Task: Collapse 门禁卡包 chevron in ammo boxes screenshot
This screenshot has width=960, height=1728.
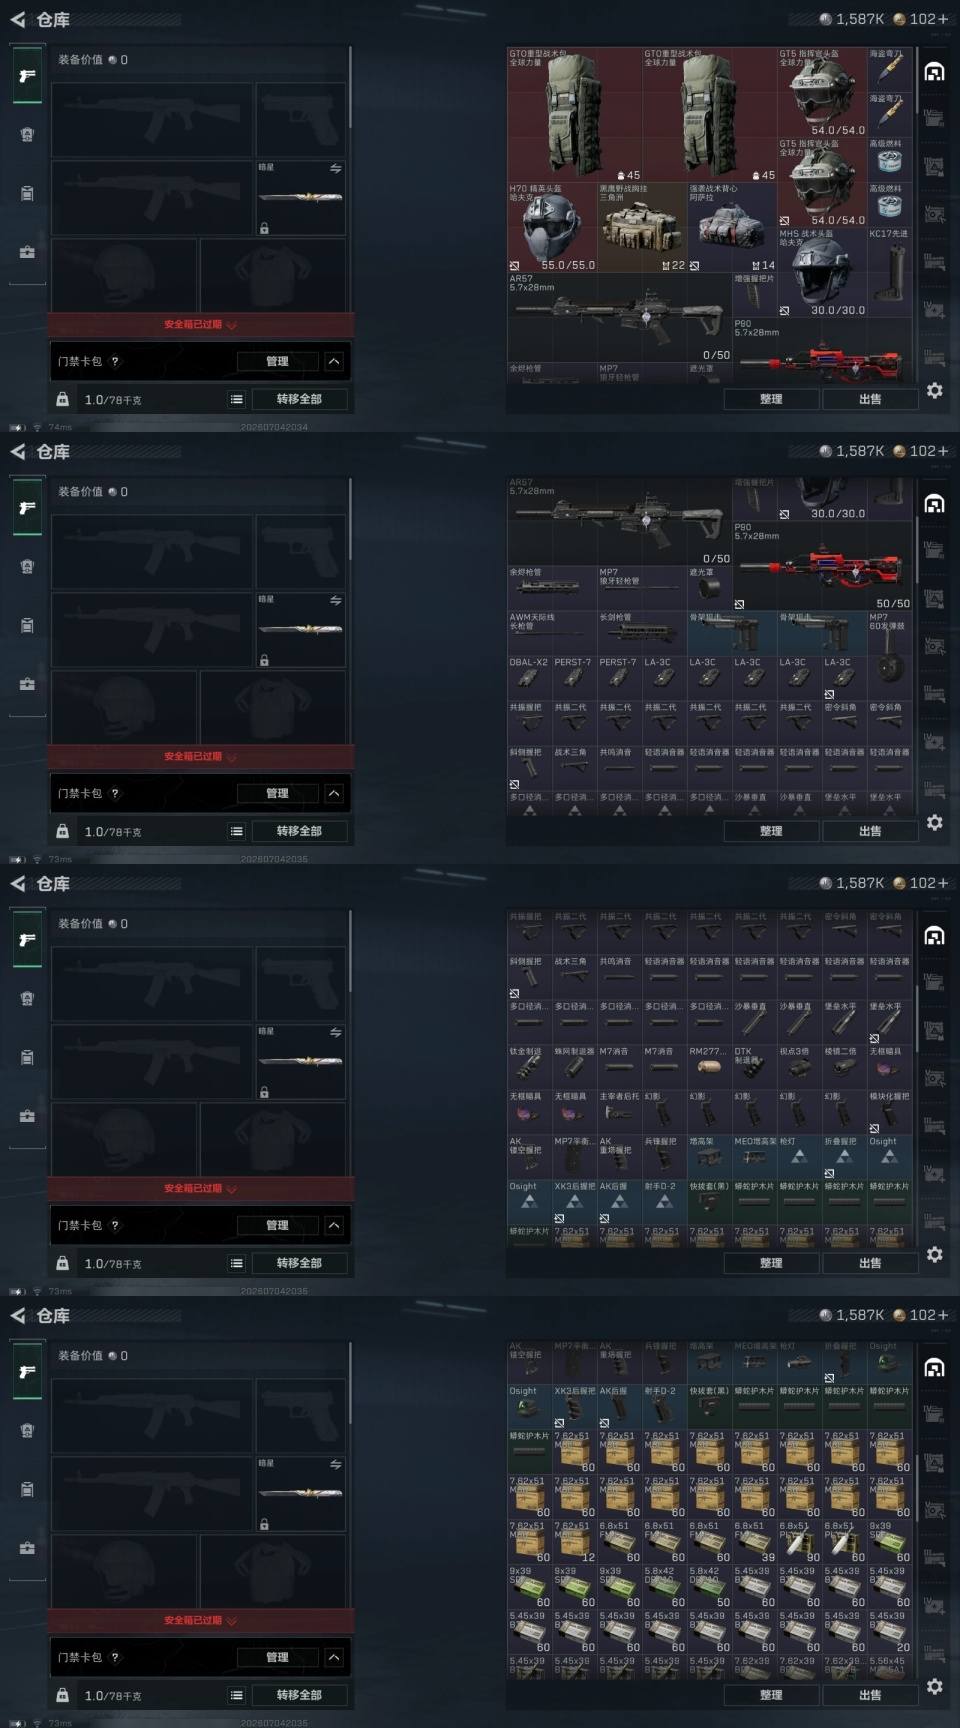Action: [x=334, y=1657]
